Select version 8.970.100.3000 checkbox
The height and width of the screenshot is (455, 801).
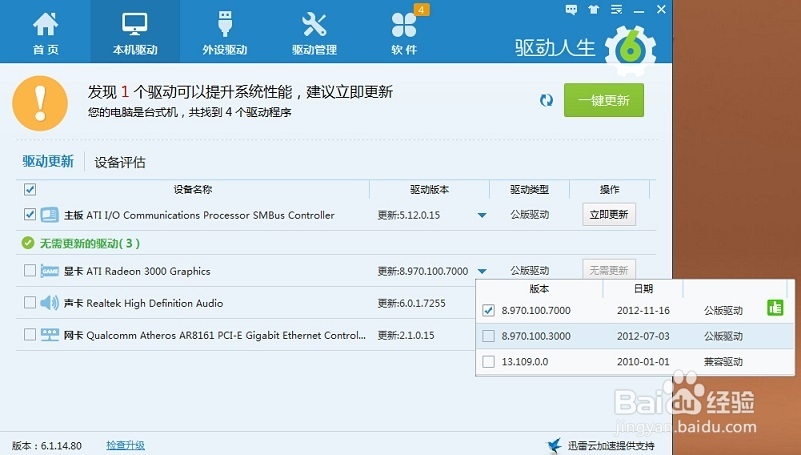488,336
